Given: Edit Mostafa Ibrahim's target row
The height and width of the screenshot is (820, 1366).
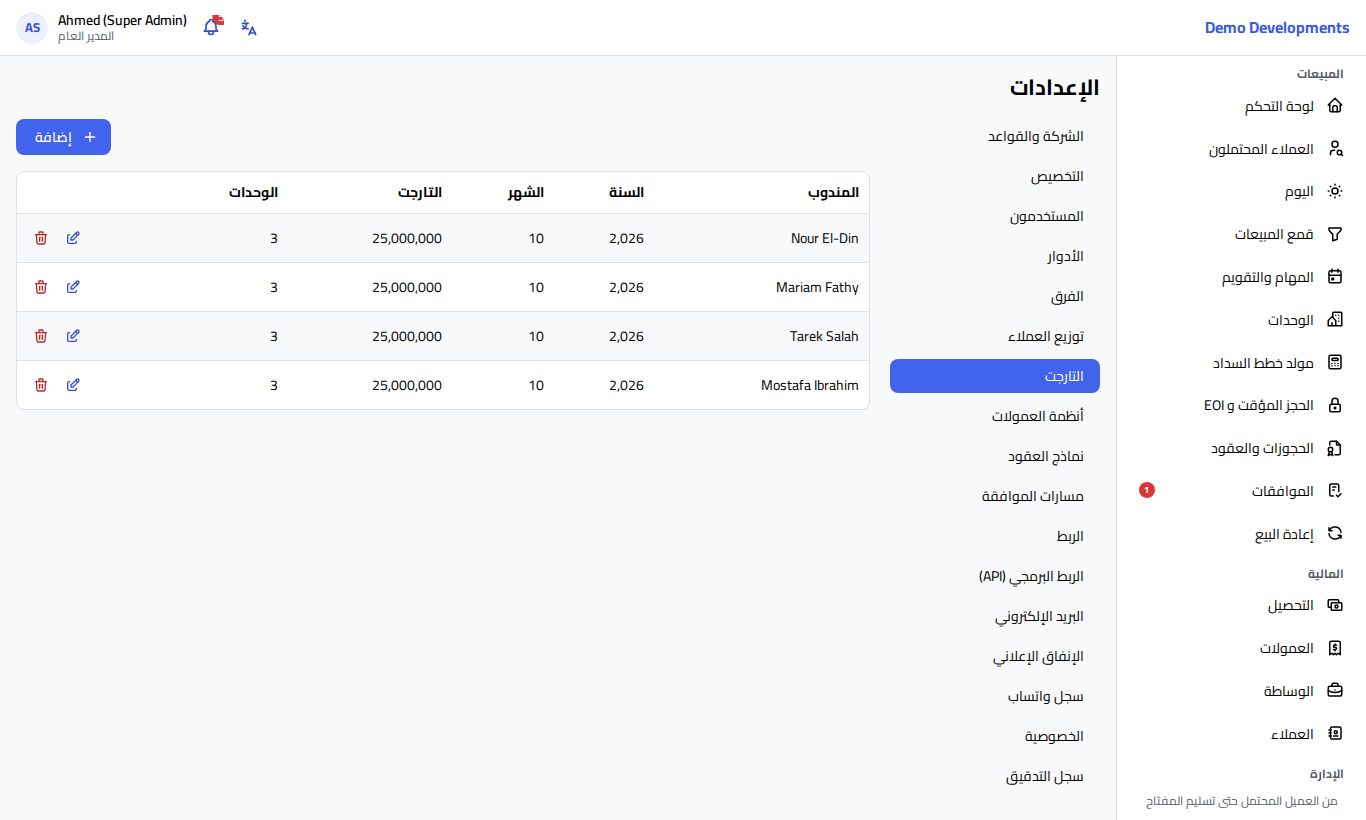Looking at the screenshot, I should (73, 385).
